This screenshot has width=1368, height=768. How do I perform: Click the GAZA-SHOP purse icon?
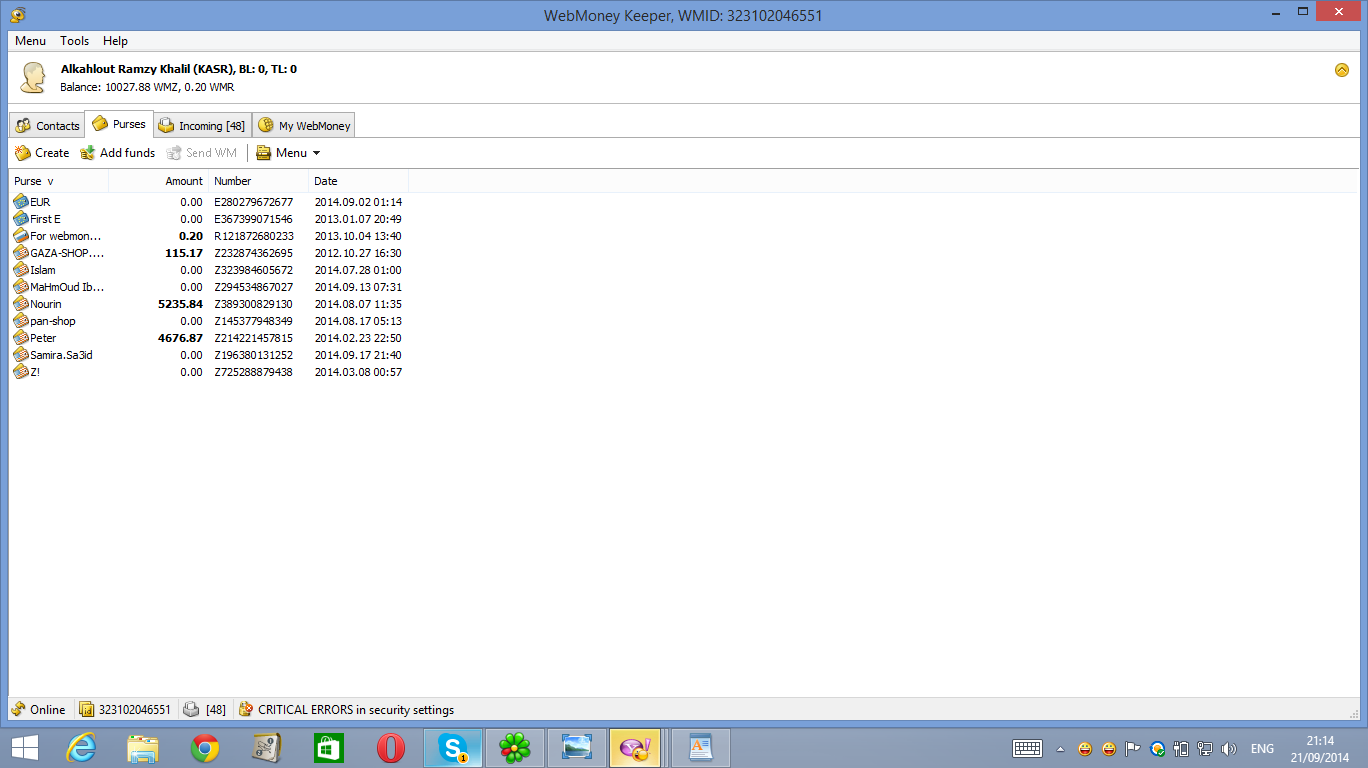[x=21, y=253]
